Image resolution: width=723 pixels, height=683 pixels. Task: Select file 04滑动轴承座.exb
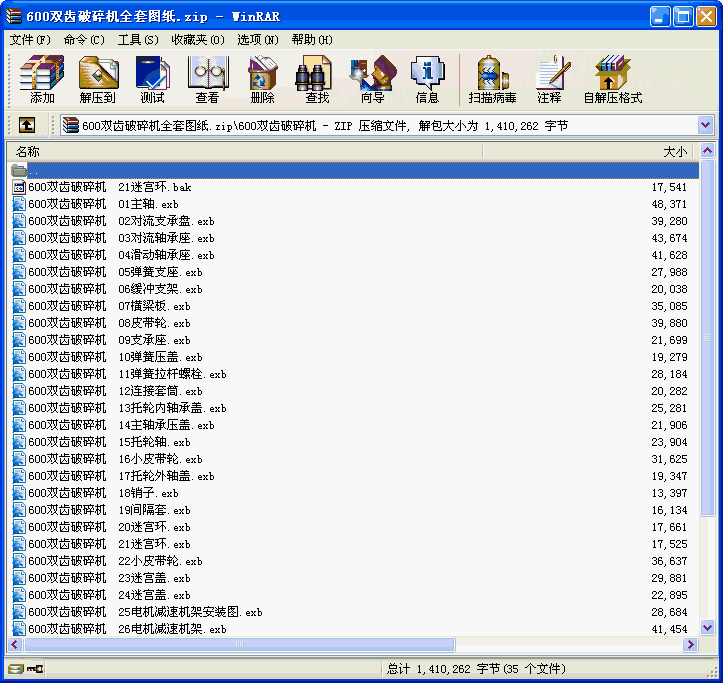tap(121, 255)
